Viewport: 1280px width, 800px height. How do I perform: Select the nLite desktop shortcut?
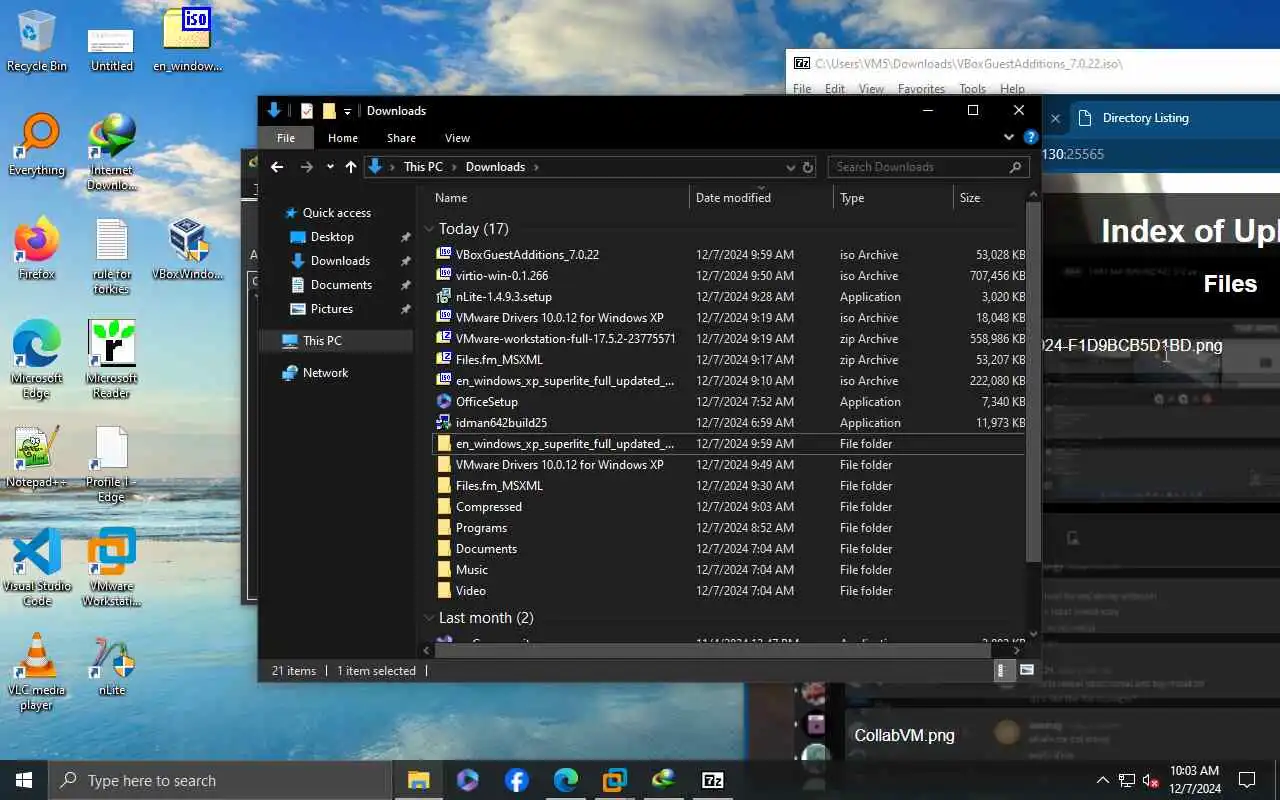112,665
